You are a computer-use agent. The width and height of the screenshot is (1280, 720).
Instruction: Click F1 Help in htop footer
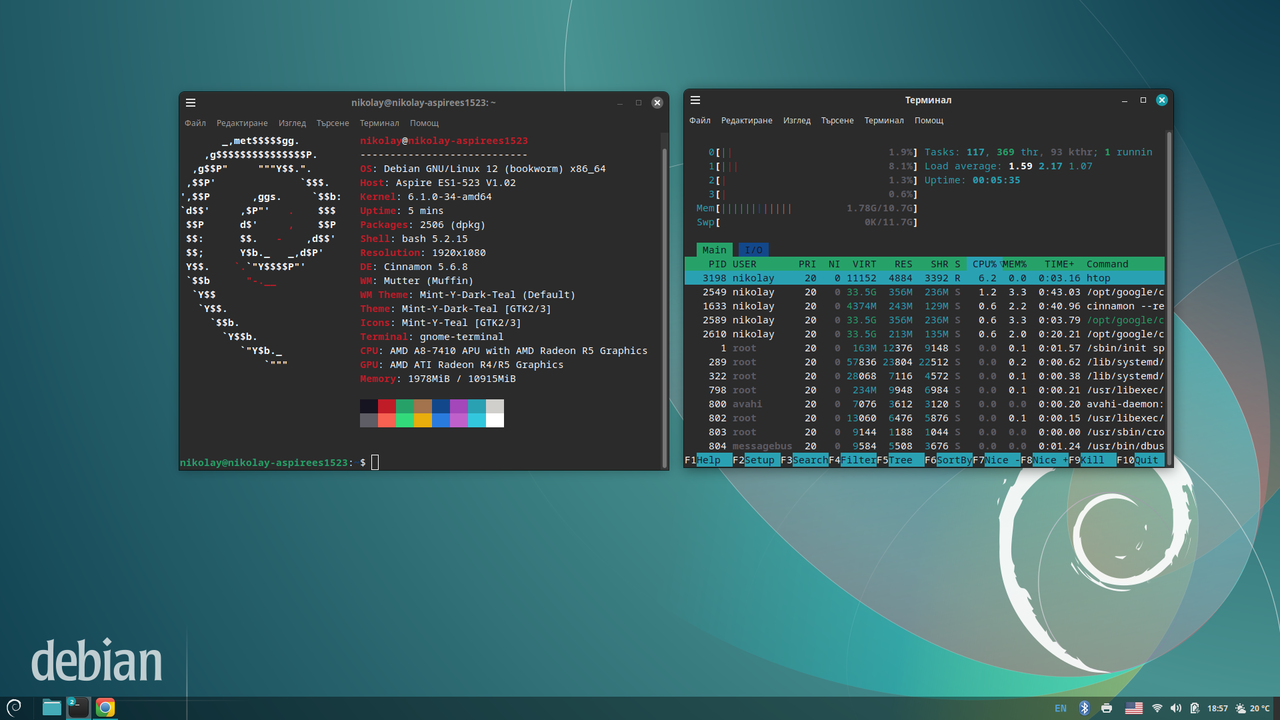point(708,460)
